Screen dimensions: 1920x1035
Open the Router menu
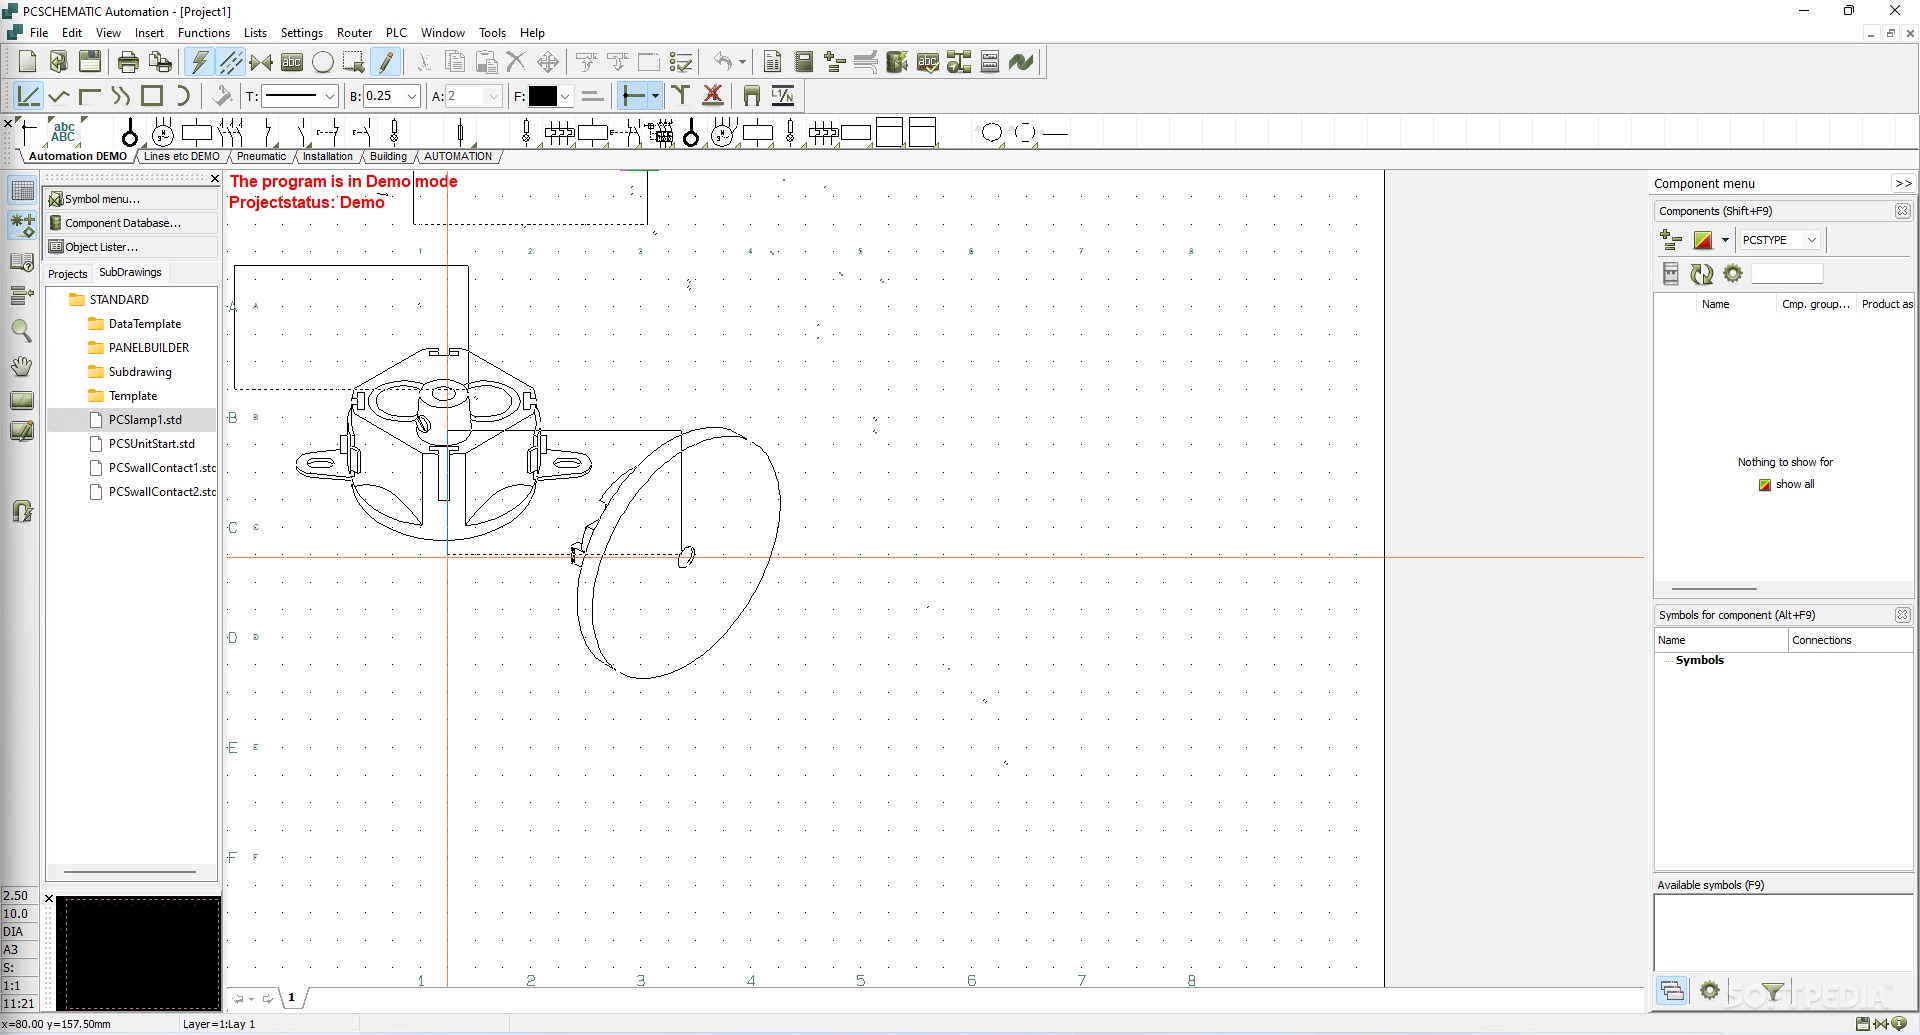[x=354, y=33]
